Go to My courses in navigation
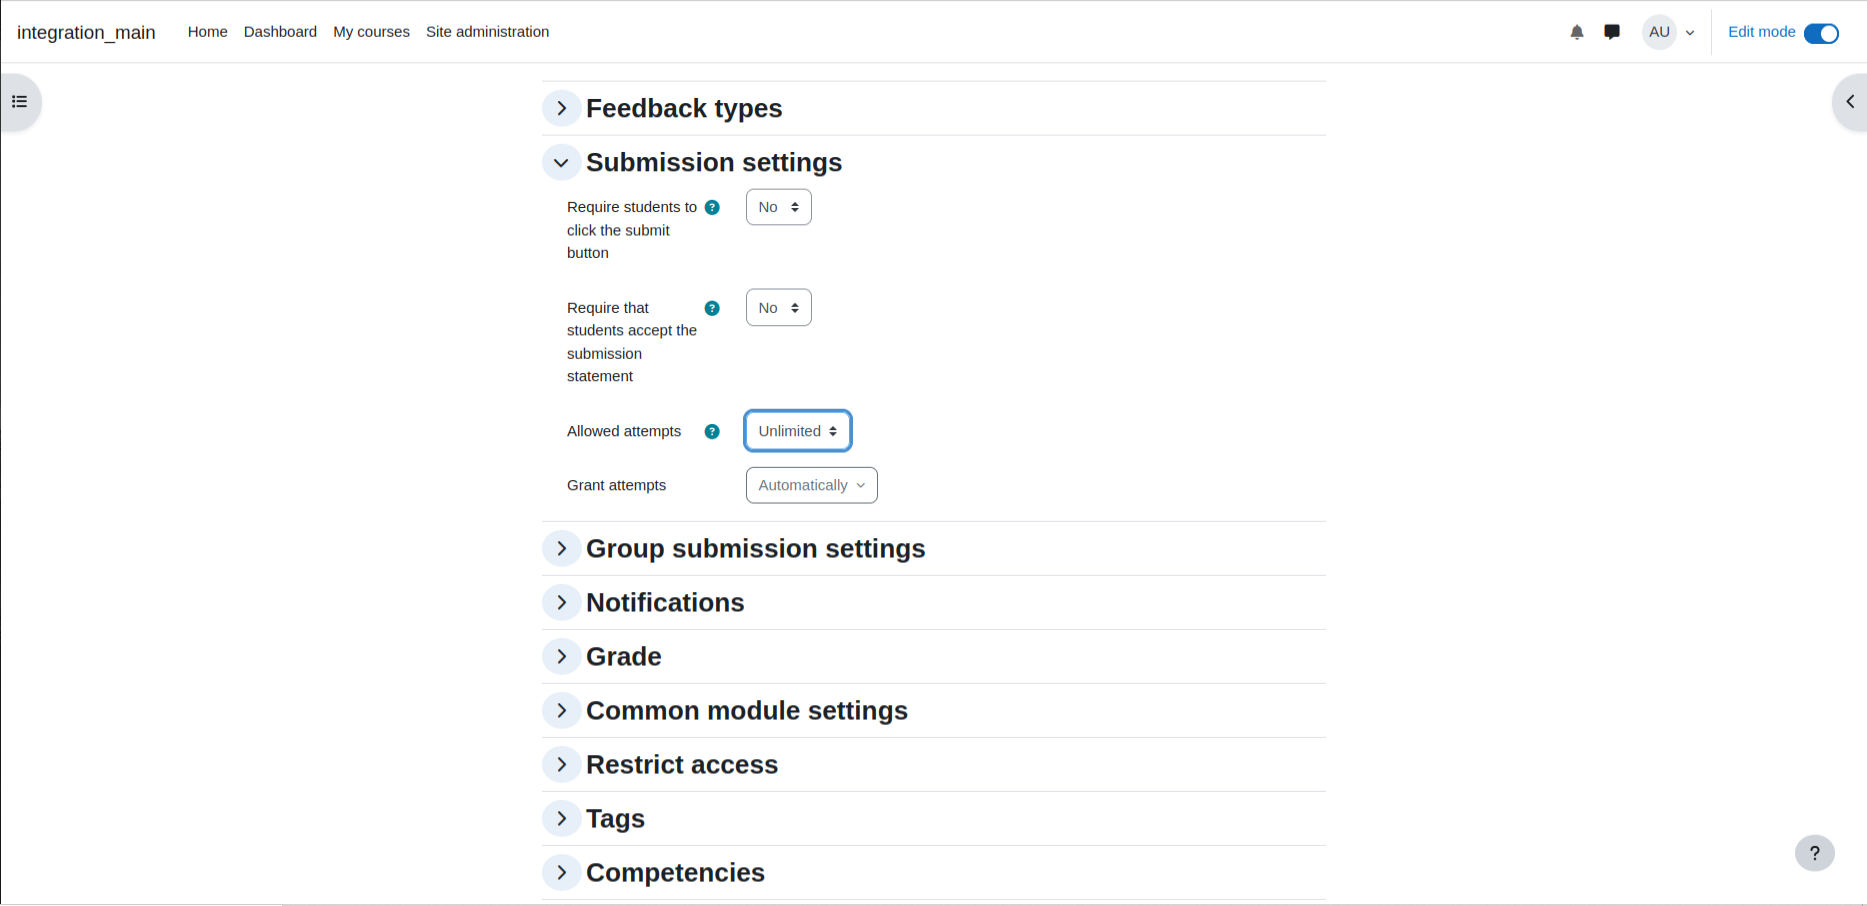 (371, 32)
